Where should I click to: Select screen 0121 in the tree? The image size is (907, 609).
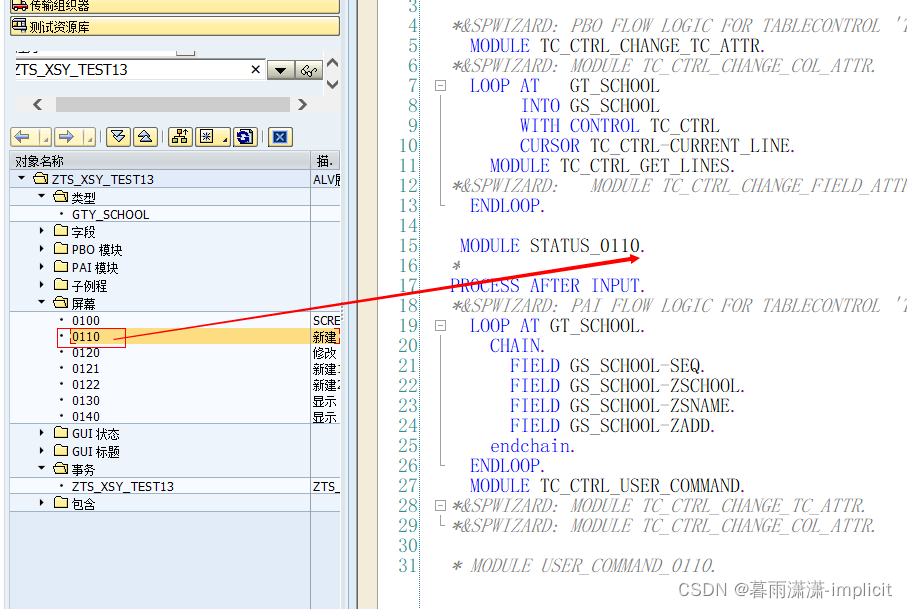[x=86, y=368]
